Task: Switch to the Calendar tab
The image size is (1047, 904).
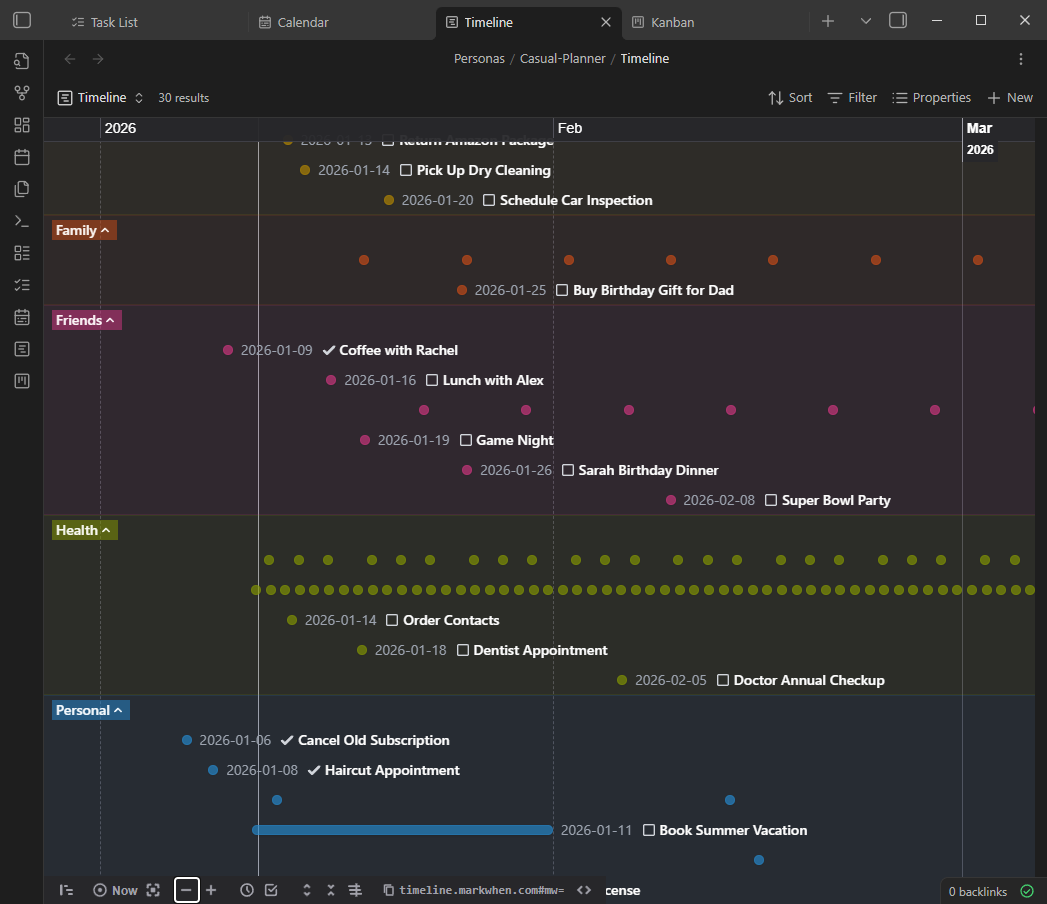Action: (293, 21)
